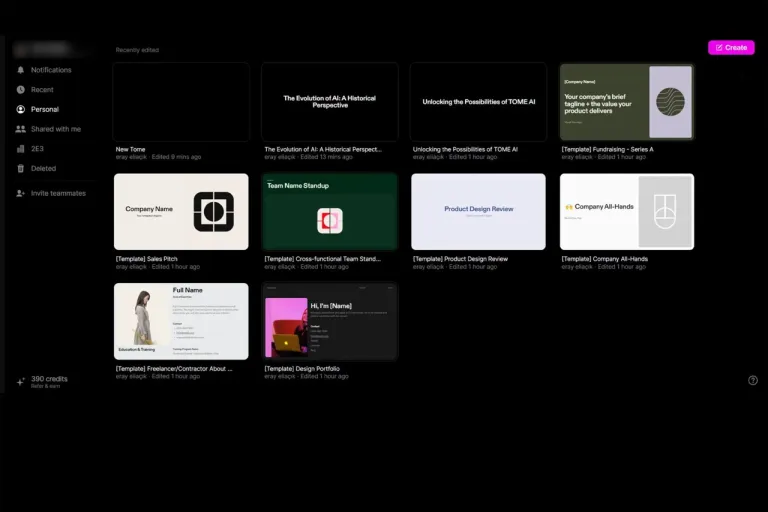This screenshot has height=512, width=768.
Task: Open the Freelancer/Contractor Full Name thumbnail
Action: [181, 321]
